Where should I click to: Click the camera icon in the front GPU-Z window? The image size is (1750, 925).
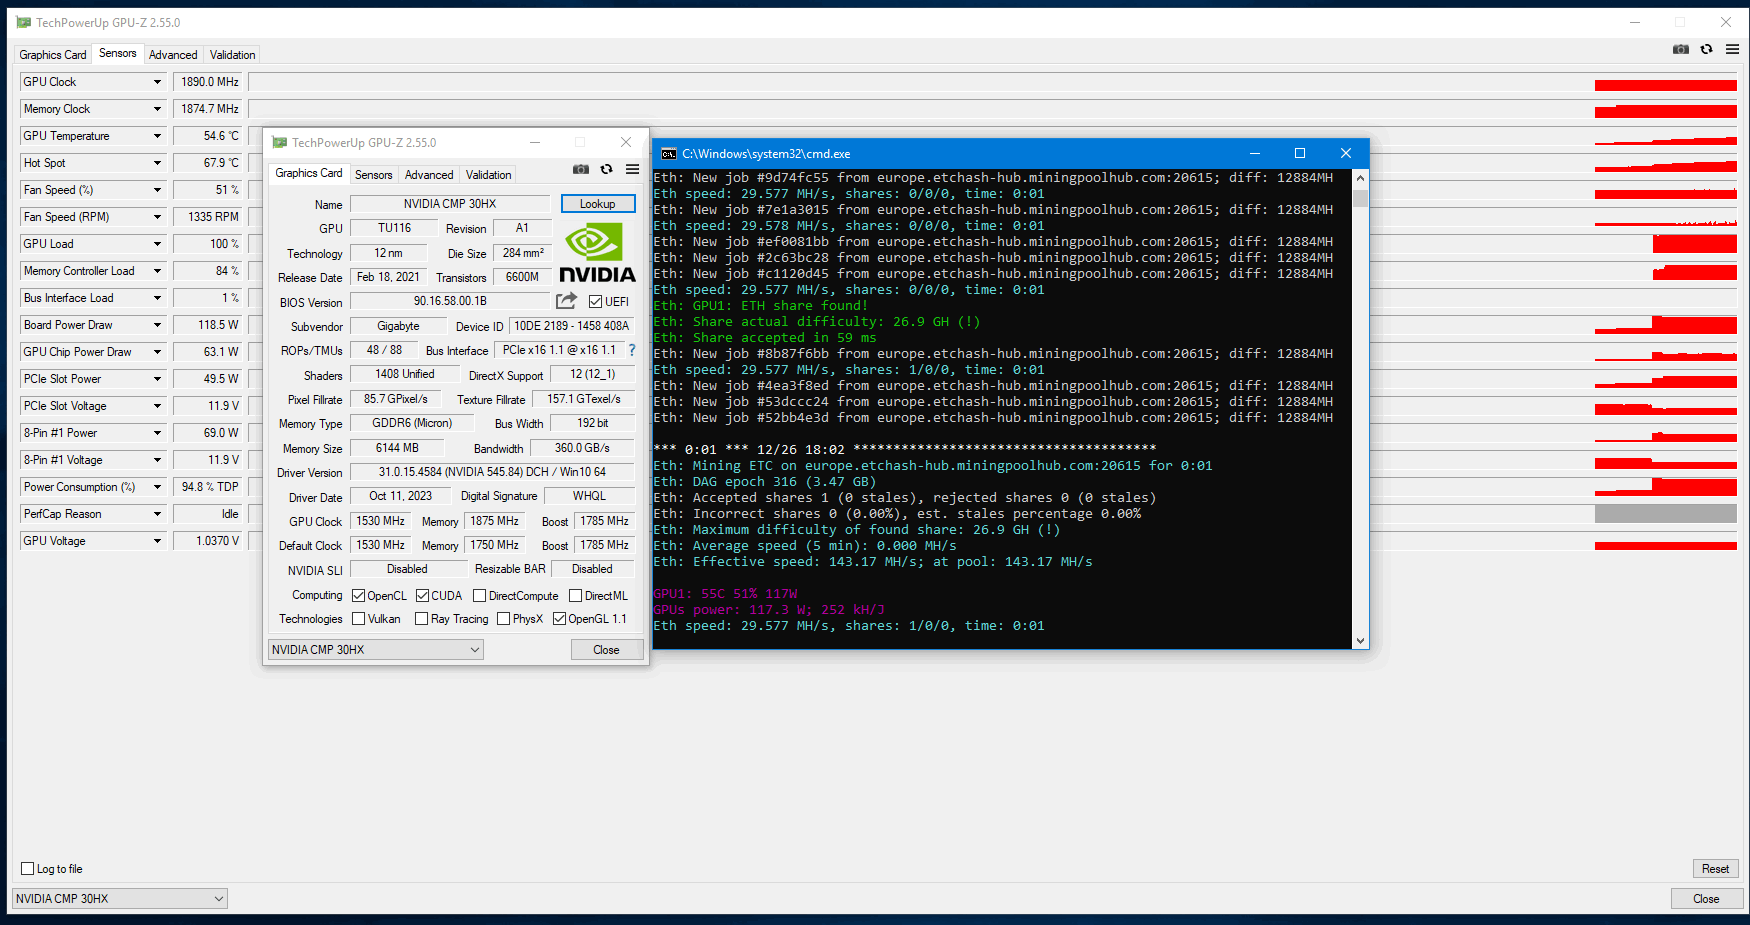(581, 169)
